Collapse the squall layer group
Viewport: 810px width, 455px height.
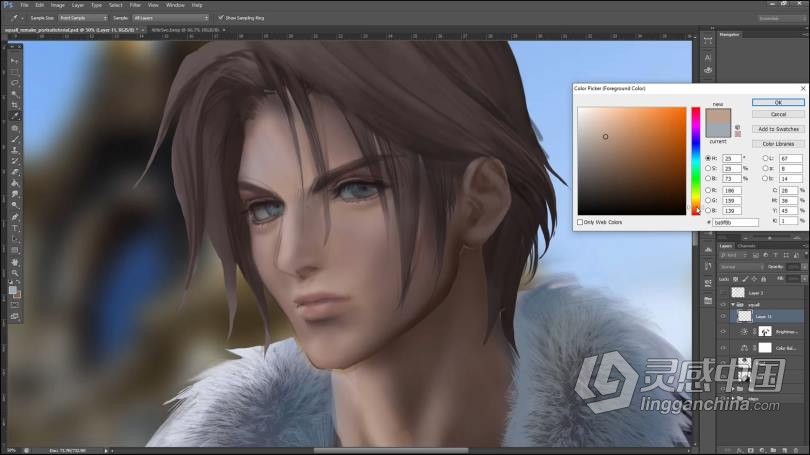(733, 305)
